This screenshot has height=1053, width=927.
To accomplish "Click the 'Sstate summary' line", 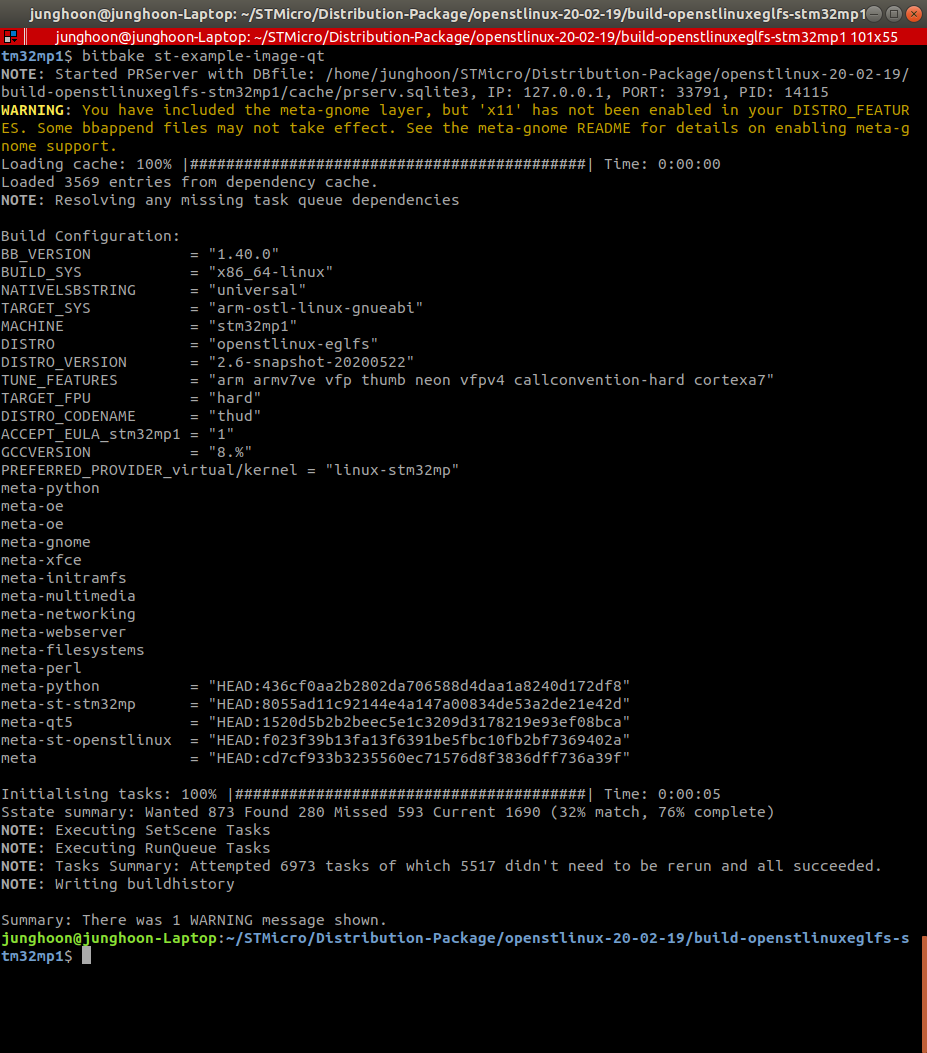I will point(388,813).
